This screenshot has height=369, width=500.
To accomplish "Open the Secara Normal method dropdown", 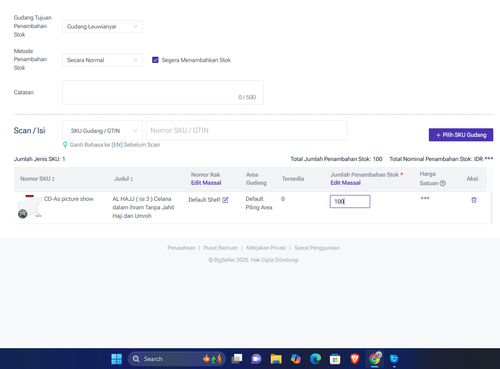I will pos(102,60).
